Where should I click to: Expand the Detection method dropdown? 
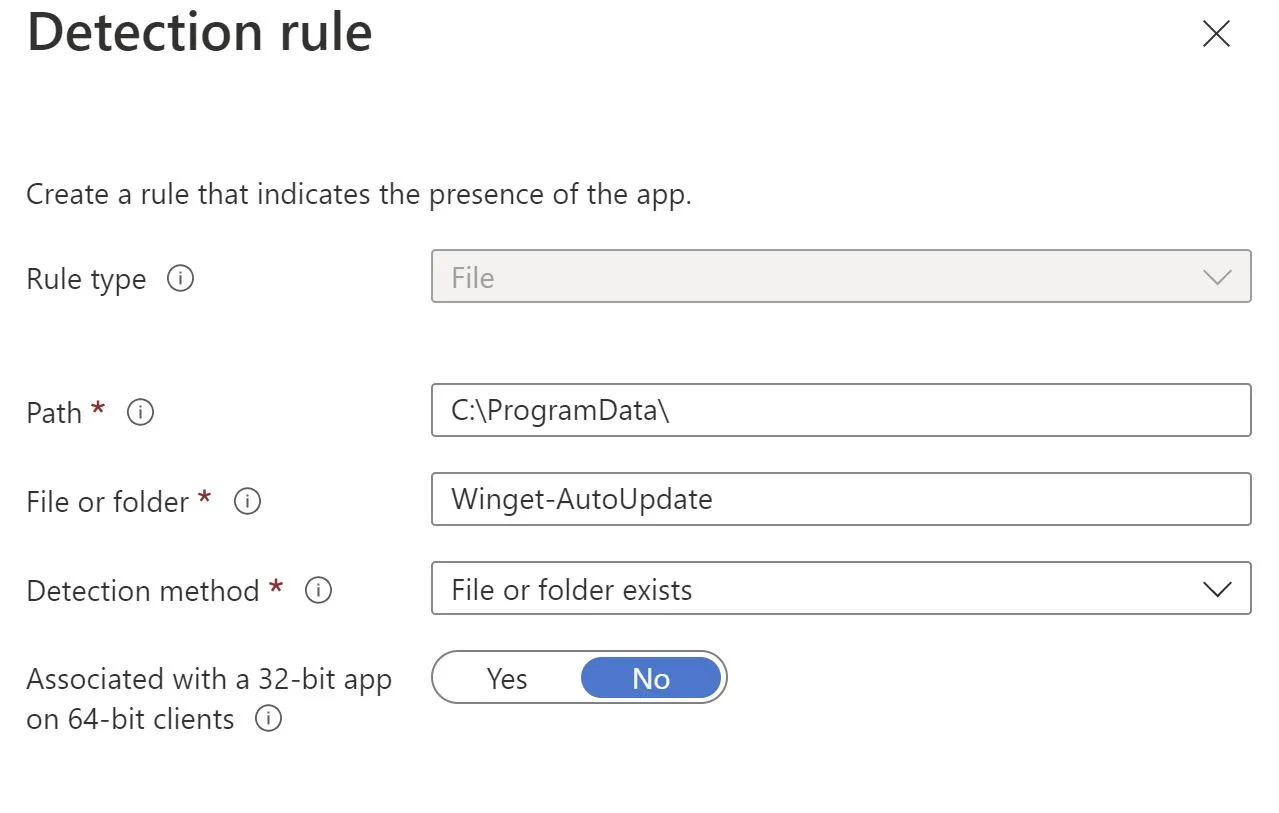pos(841,588)
